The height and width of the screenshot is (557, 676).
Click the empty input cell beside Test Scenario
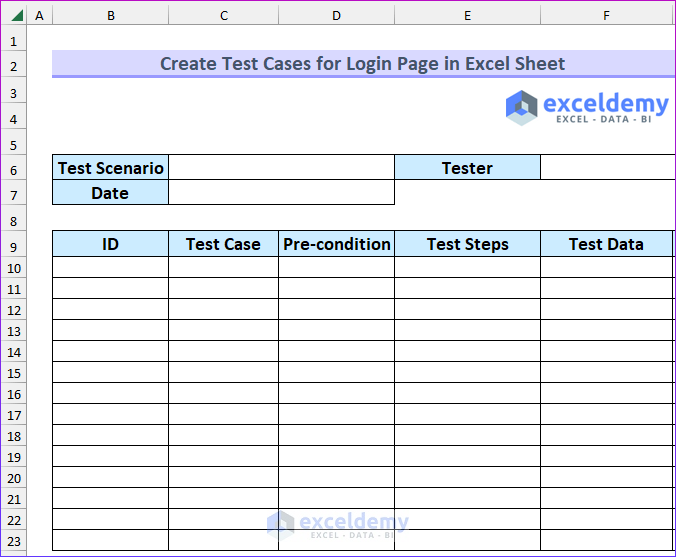click(281, 168)
